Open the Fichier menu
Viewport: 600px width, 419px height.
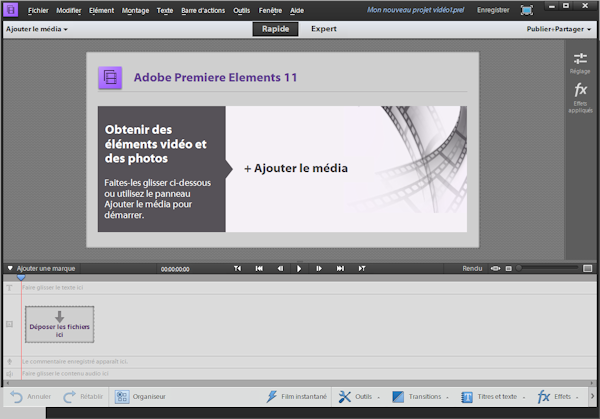[38, 10]
